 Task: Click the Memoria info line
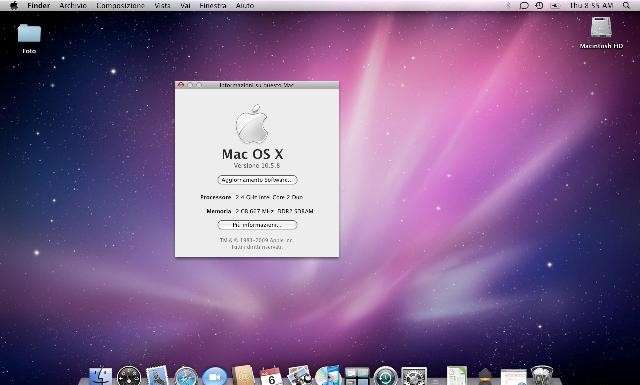point(260,211)
